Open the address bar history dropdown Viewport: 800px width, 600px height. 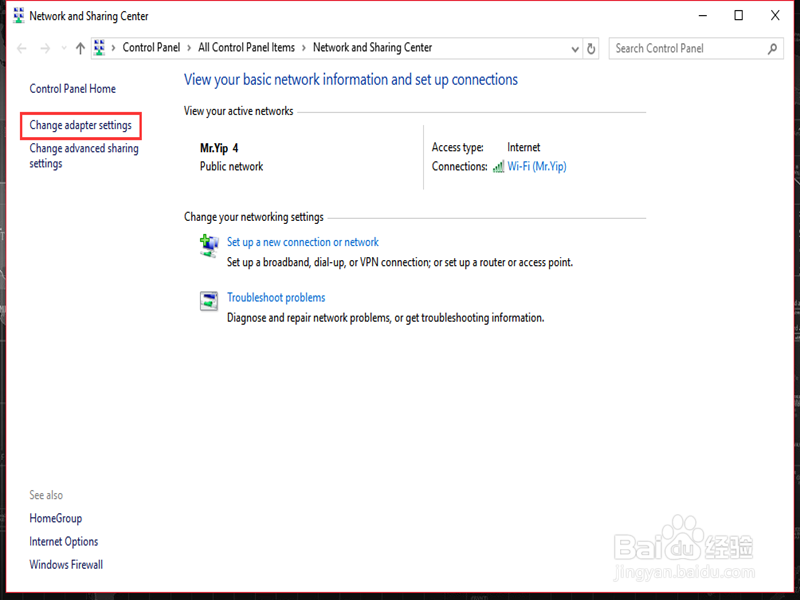click(575, 49)
